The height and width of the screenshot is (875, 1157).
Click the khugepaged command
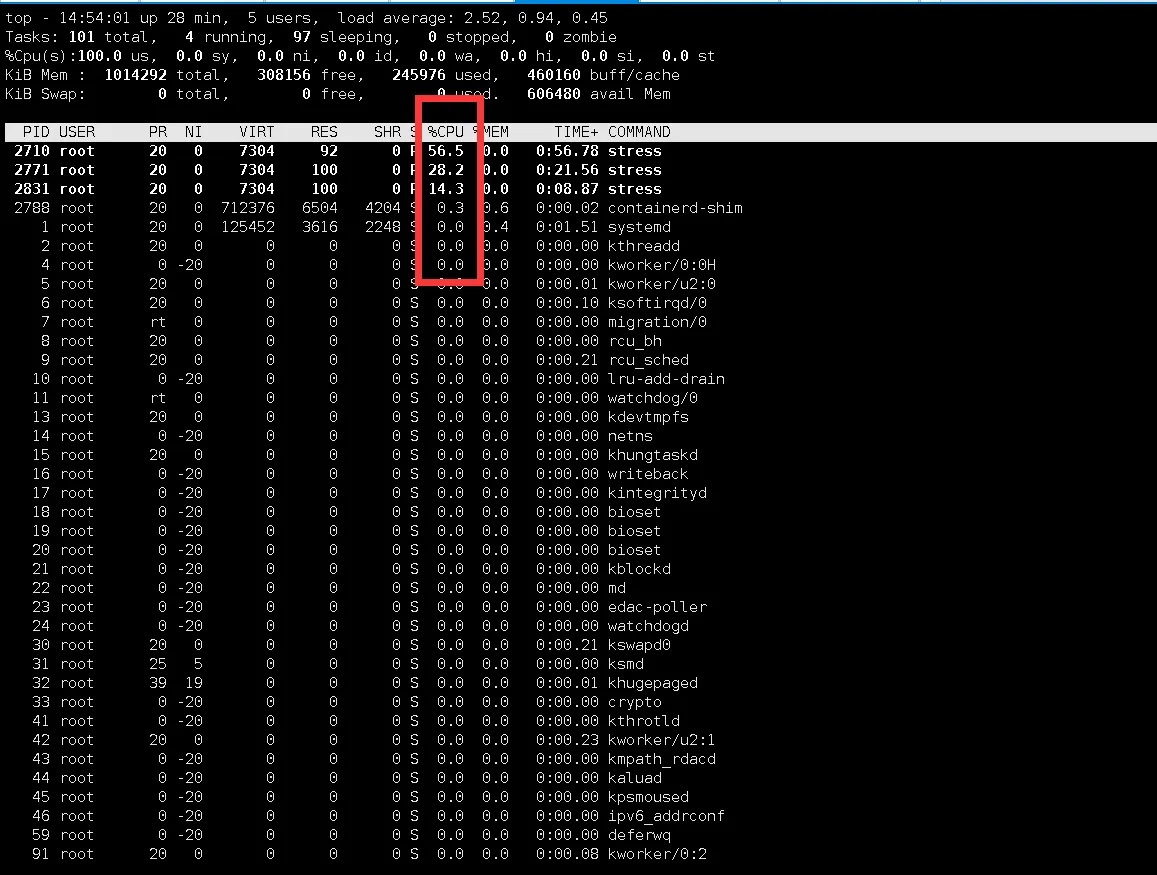coord(653,683)
